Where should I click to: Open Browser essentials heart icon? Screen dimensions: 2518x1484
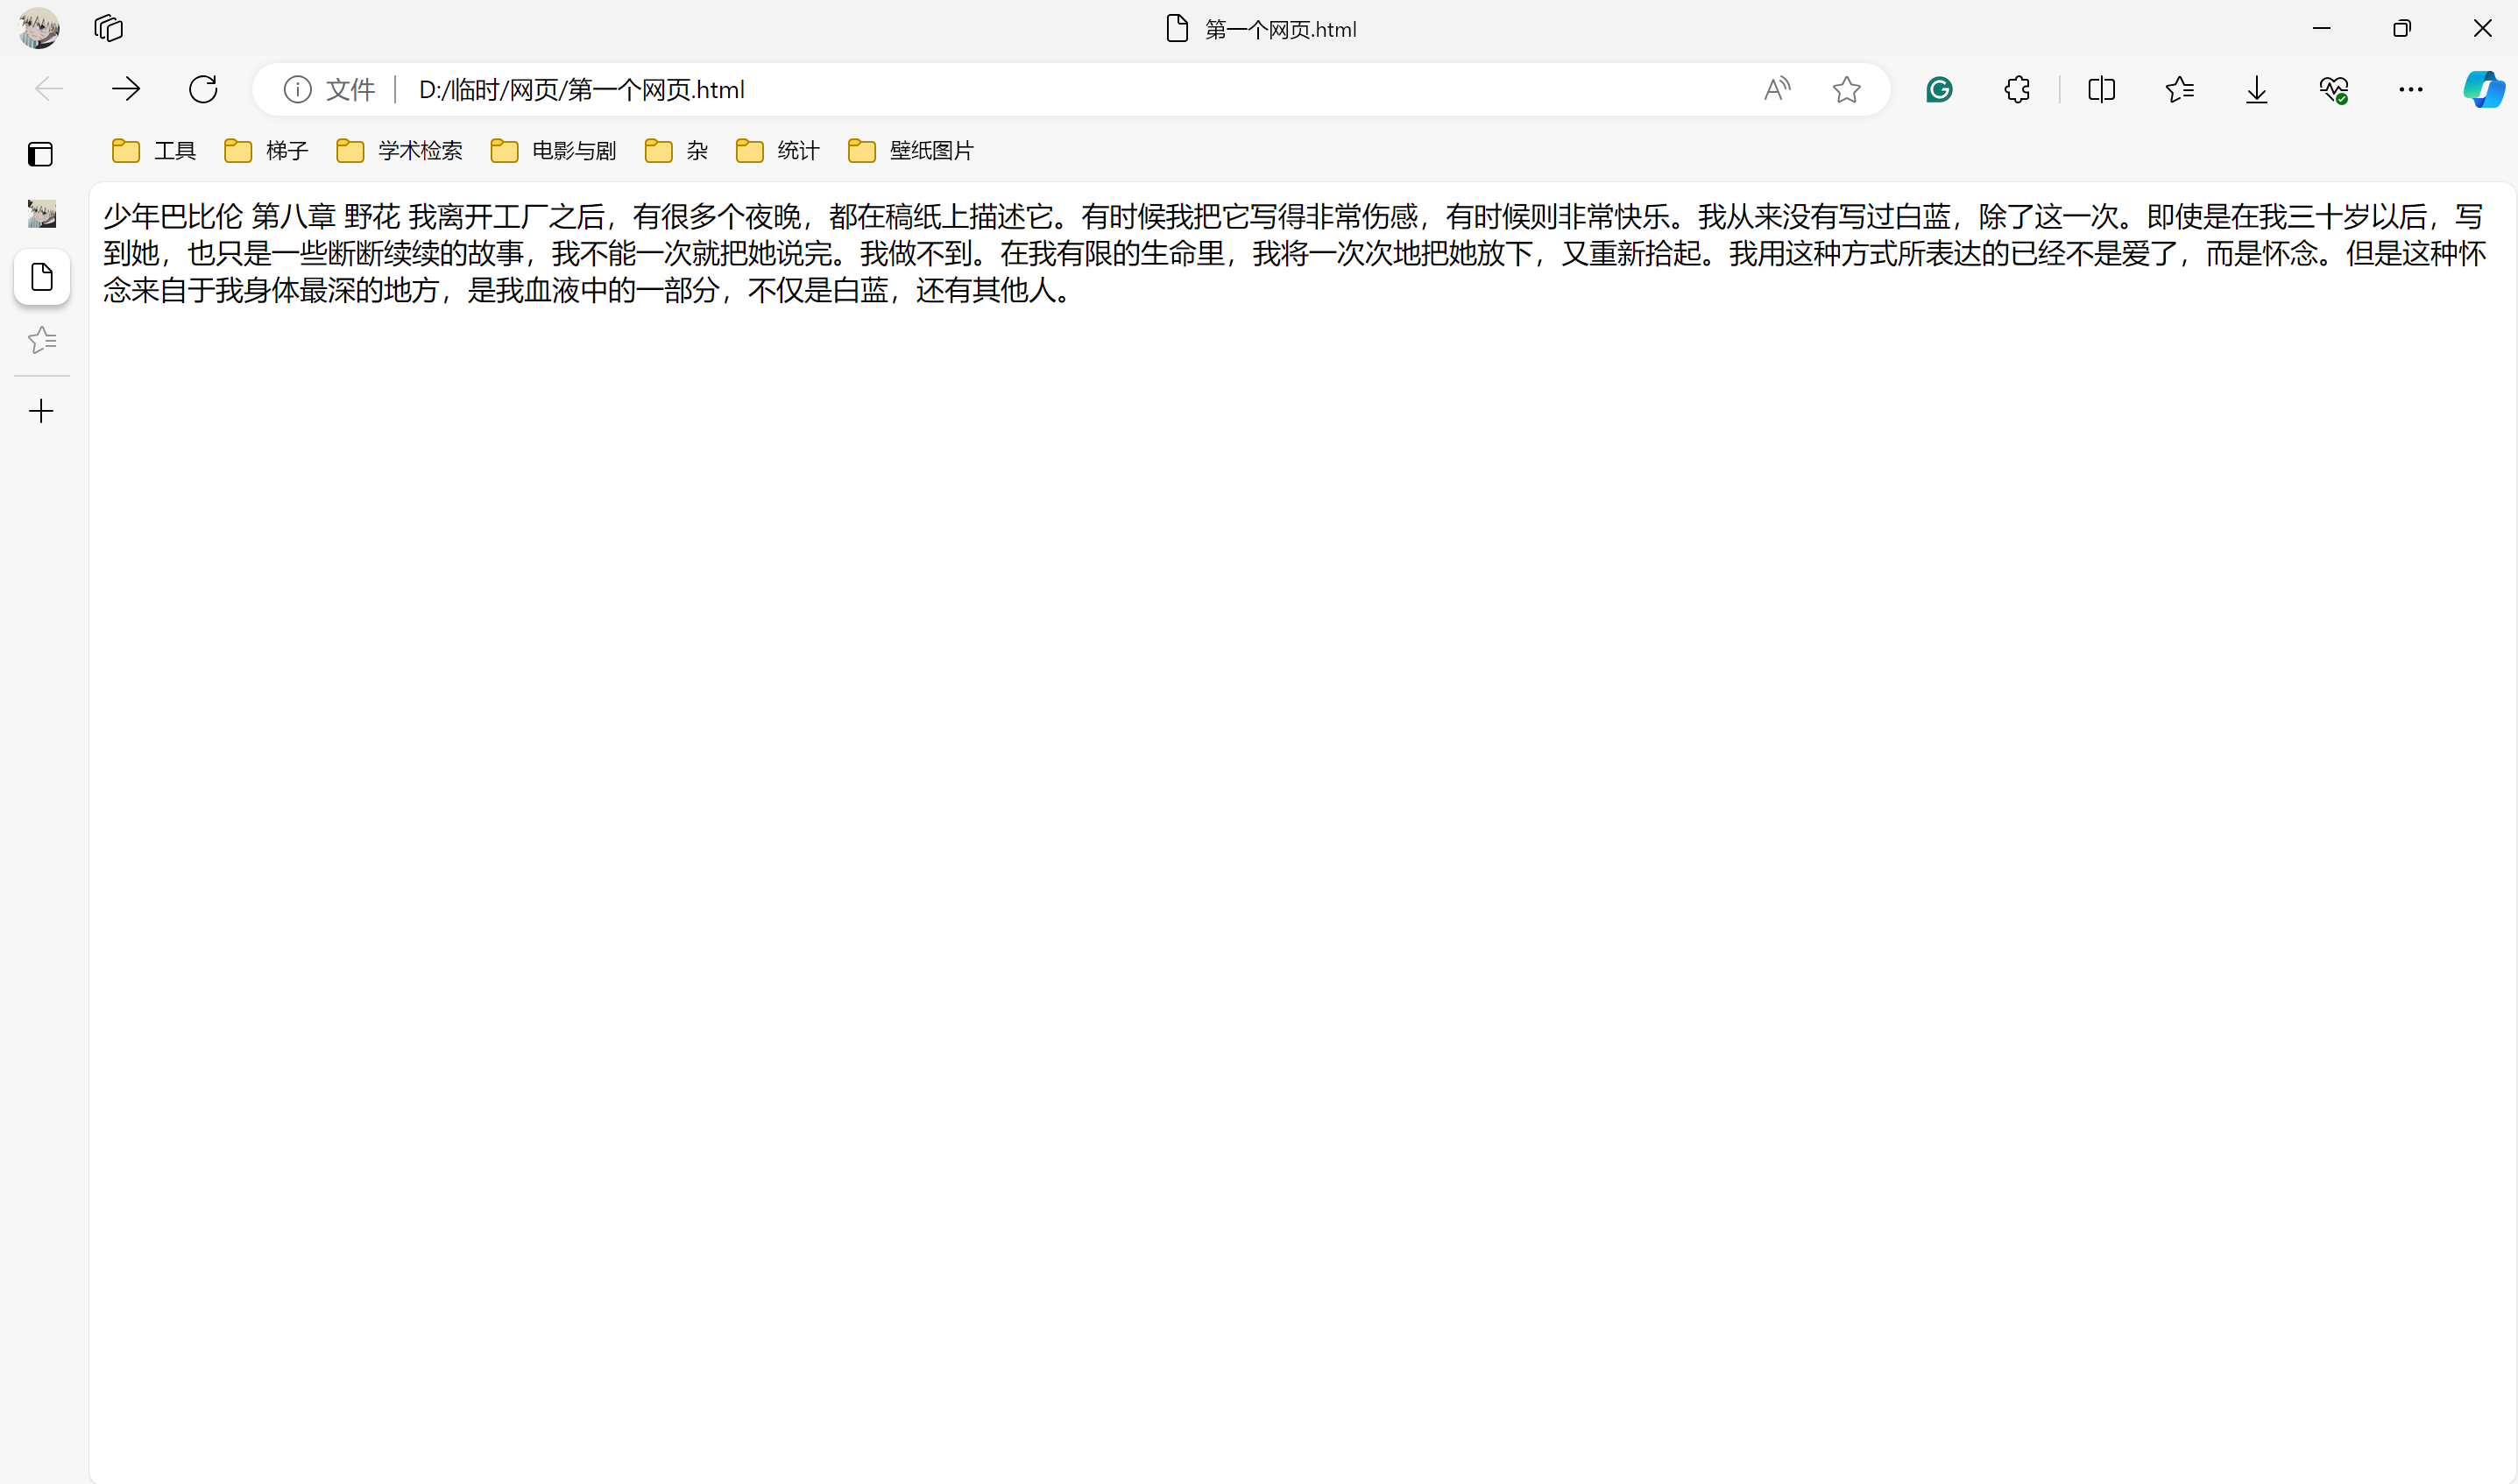pos(2333,89)
